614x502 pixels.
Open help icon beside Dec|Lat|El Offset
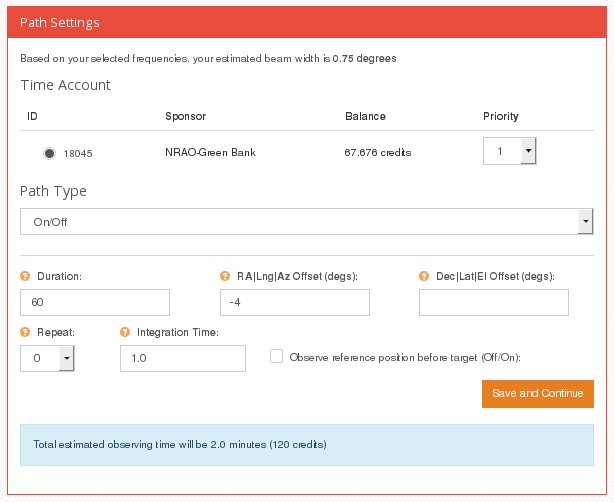pyautogui.click(x=424, y=276)
